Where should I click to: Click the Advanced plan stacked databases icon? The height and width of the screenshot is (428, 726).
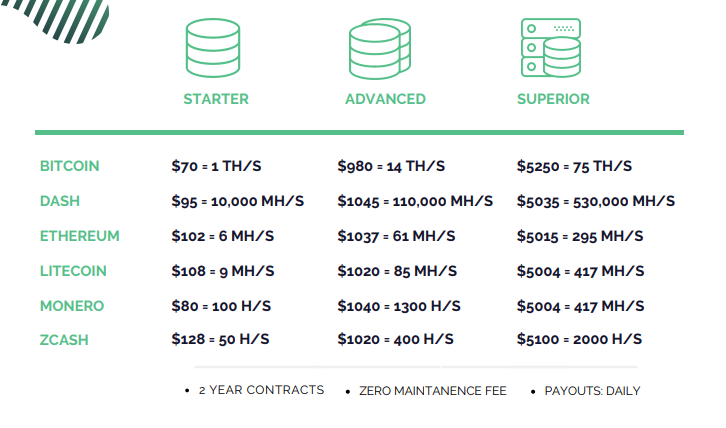pyautogui.click(x=379, y=50)
